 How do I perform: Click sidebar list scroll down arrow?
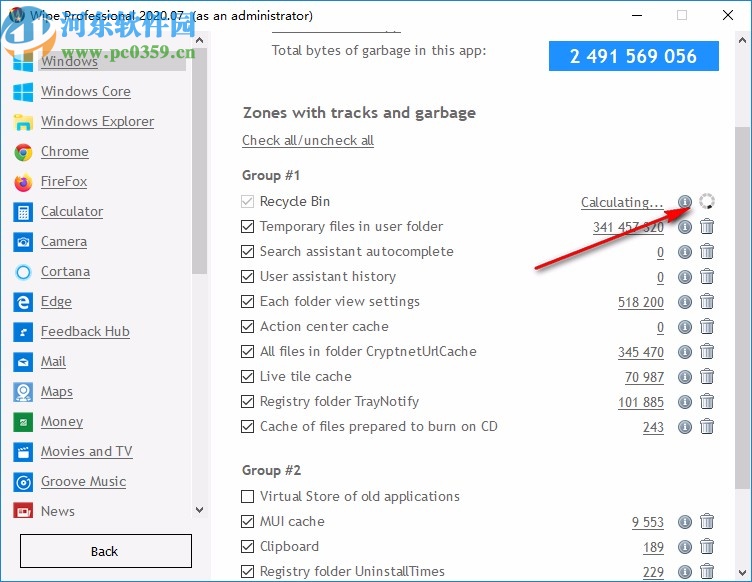coord(200,510)
